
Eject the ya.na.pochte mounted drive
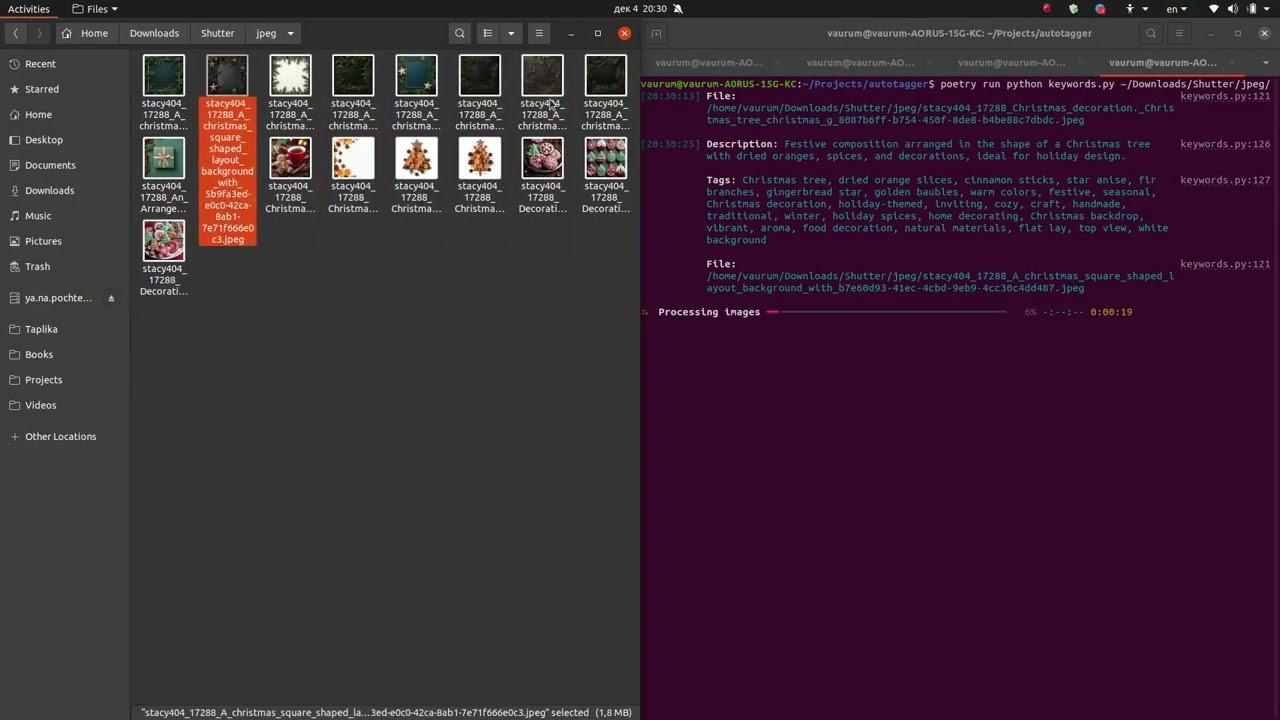pos(111,298)
